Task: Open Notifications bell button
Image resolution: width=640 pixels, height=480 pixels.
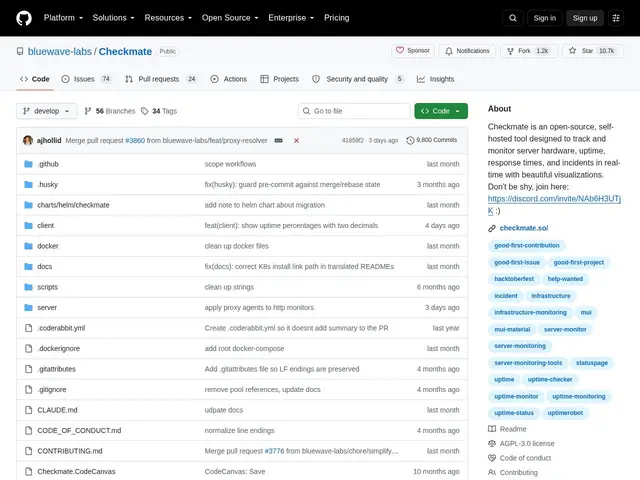Action: [467, 51]
